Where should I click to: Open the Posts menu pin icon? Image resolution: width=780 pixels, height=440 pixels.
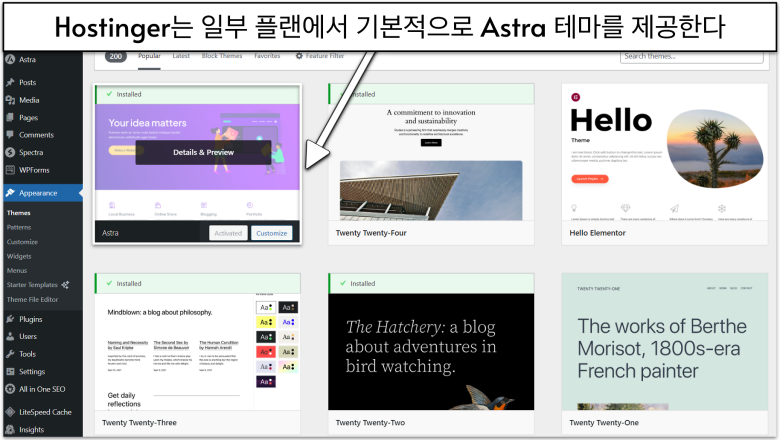(9, 82)
